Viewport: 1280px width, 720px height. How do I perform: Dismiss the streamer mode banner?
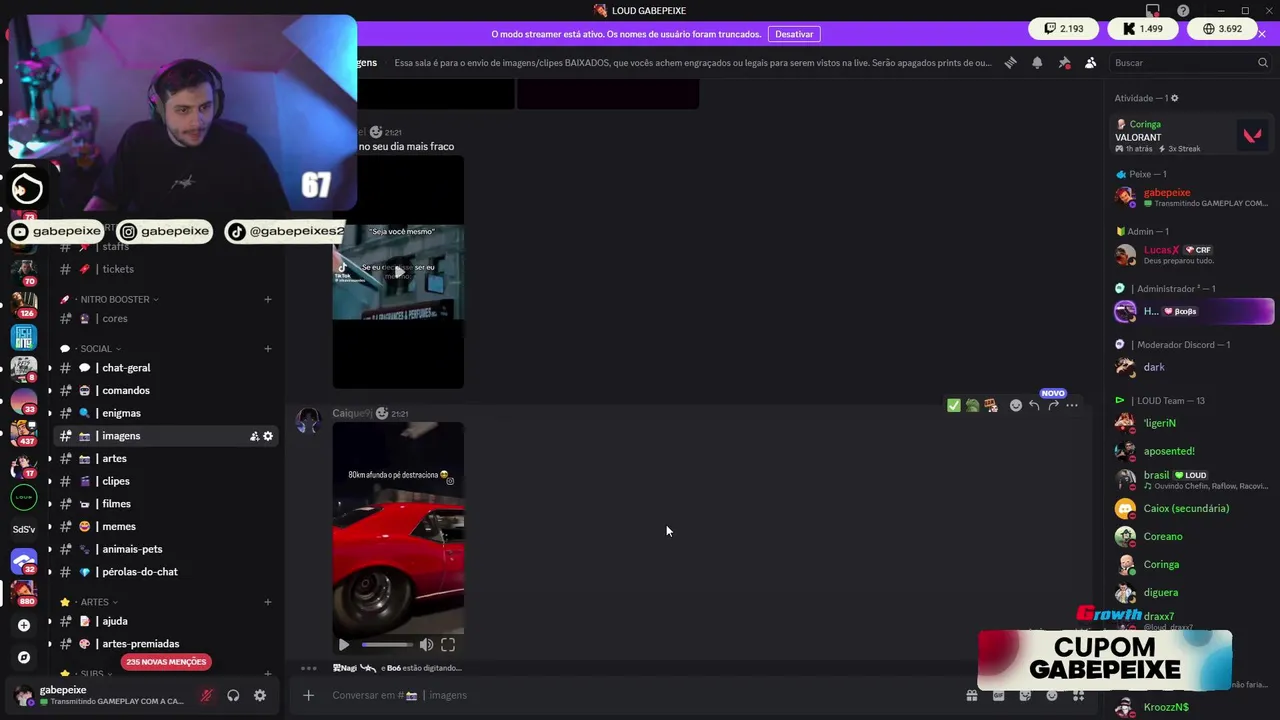click(1262, 34)
